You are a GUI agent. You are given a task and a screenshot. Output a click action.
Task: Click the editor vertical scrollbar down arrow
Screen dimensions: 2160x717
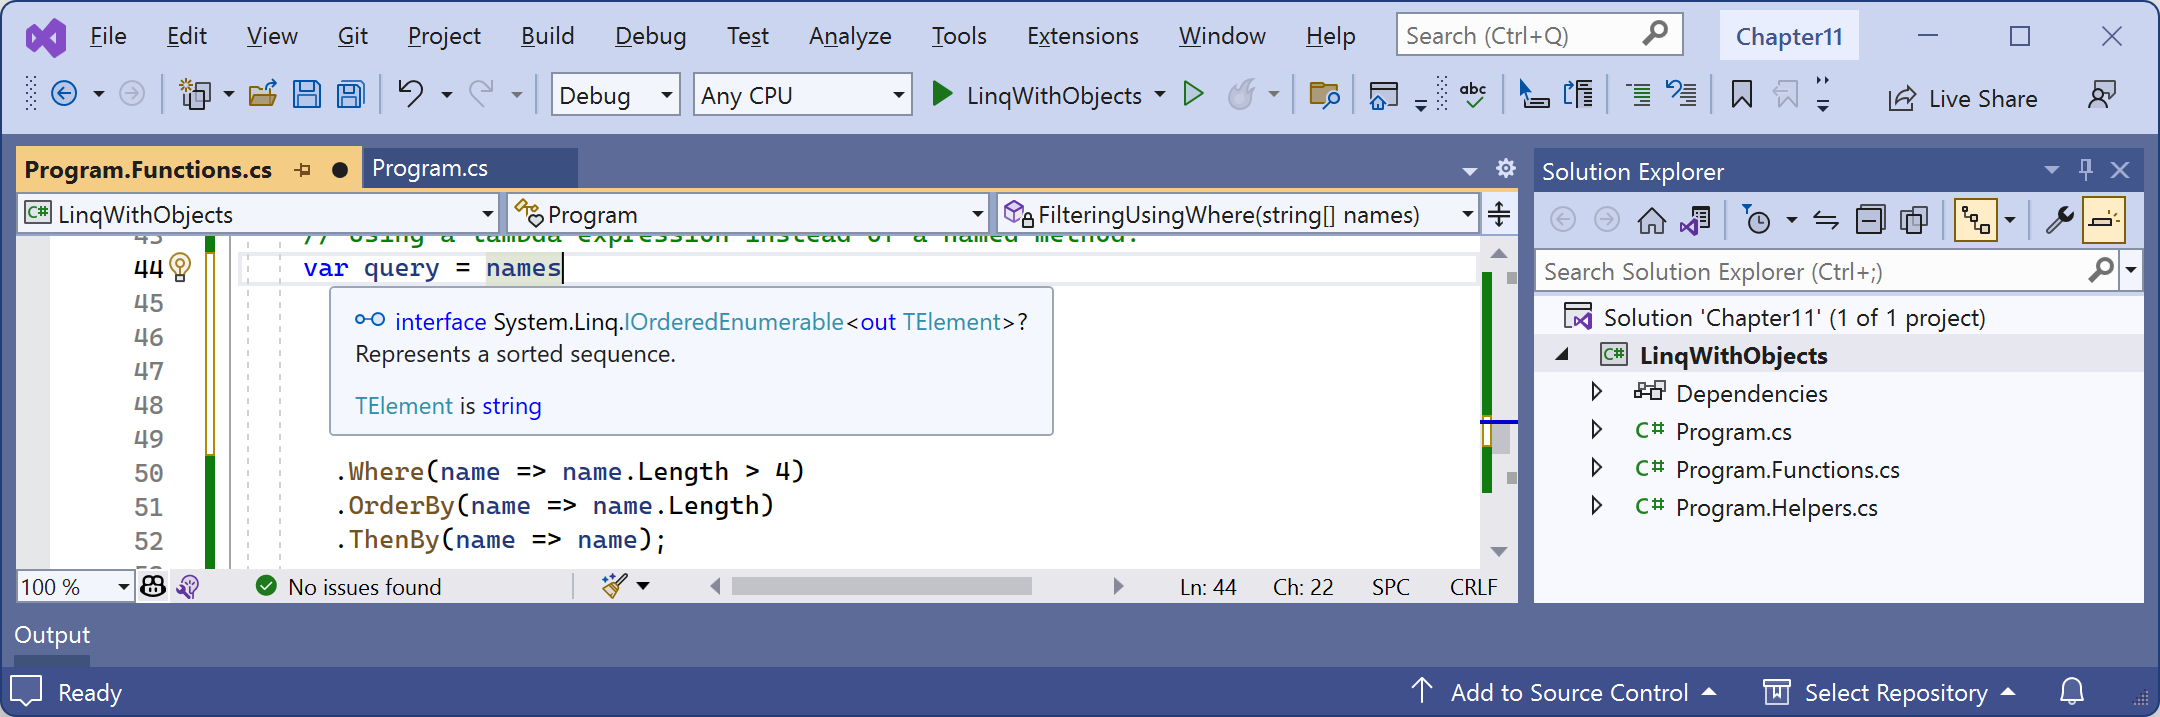click(1498, 551)
